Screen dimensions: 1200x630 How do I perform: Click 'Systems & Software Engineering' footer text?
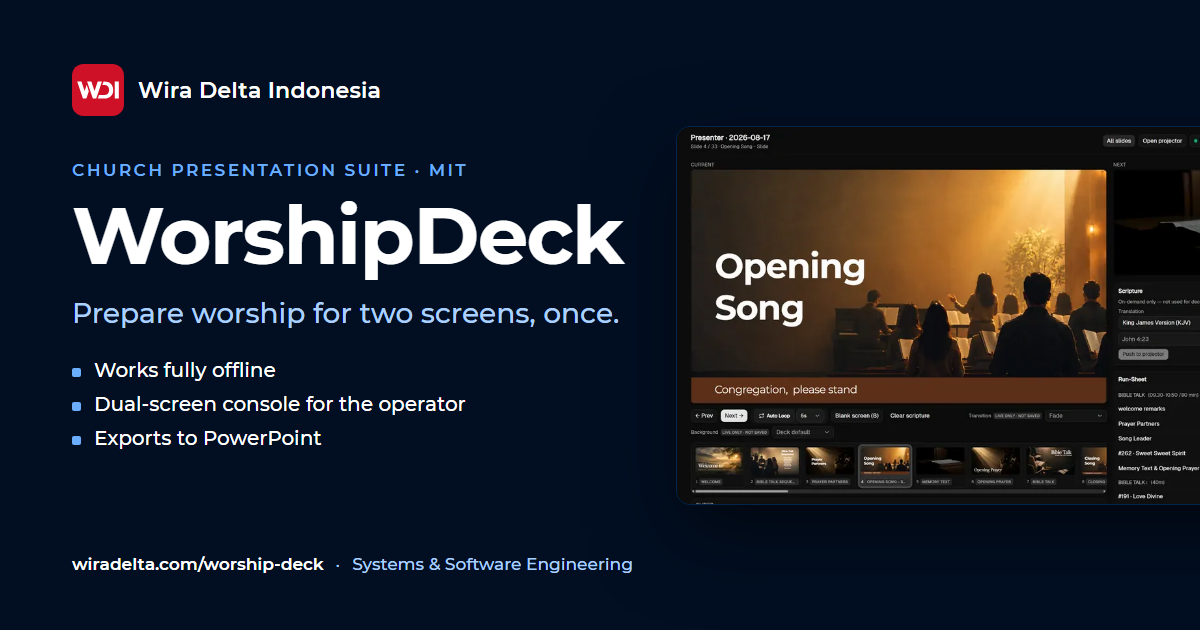pyautogui.click(x=492, y=564)
